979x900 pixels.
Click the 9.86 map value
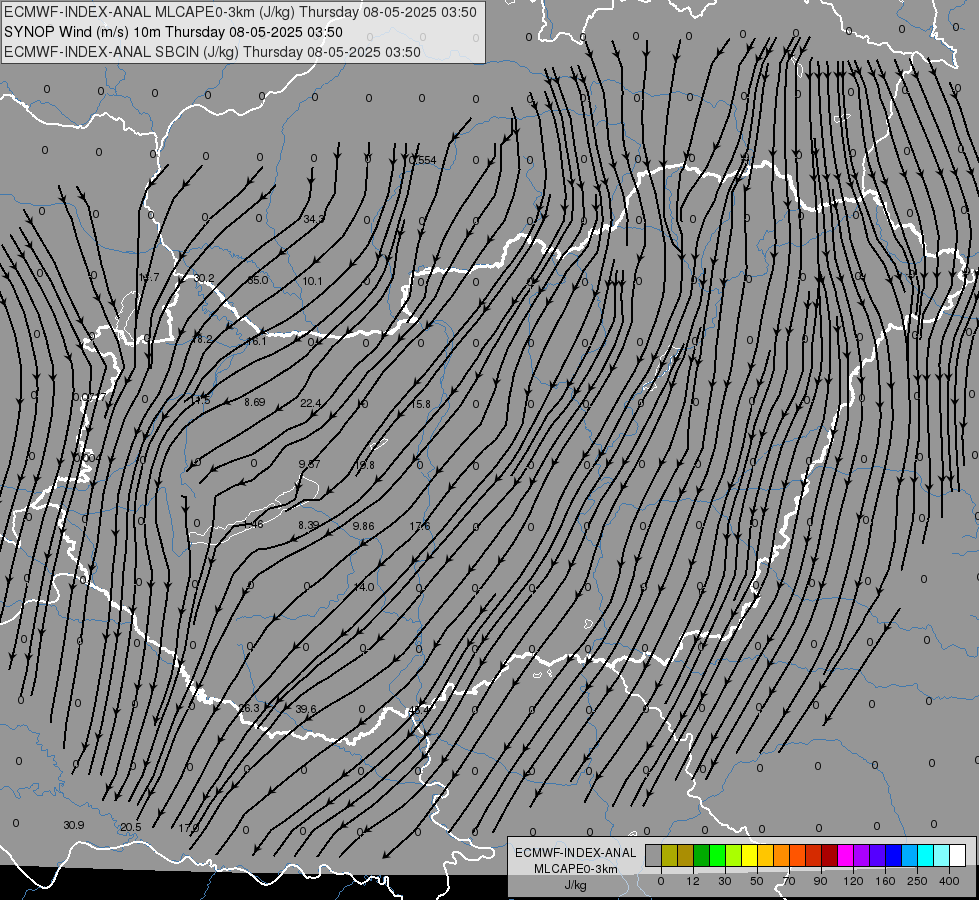tap(363, 527)
